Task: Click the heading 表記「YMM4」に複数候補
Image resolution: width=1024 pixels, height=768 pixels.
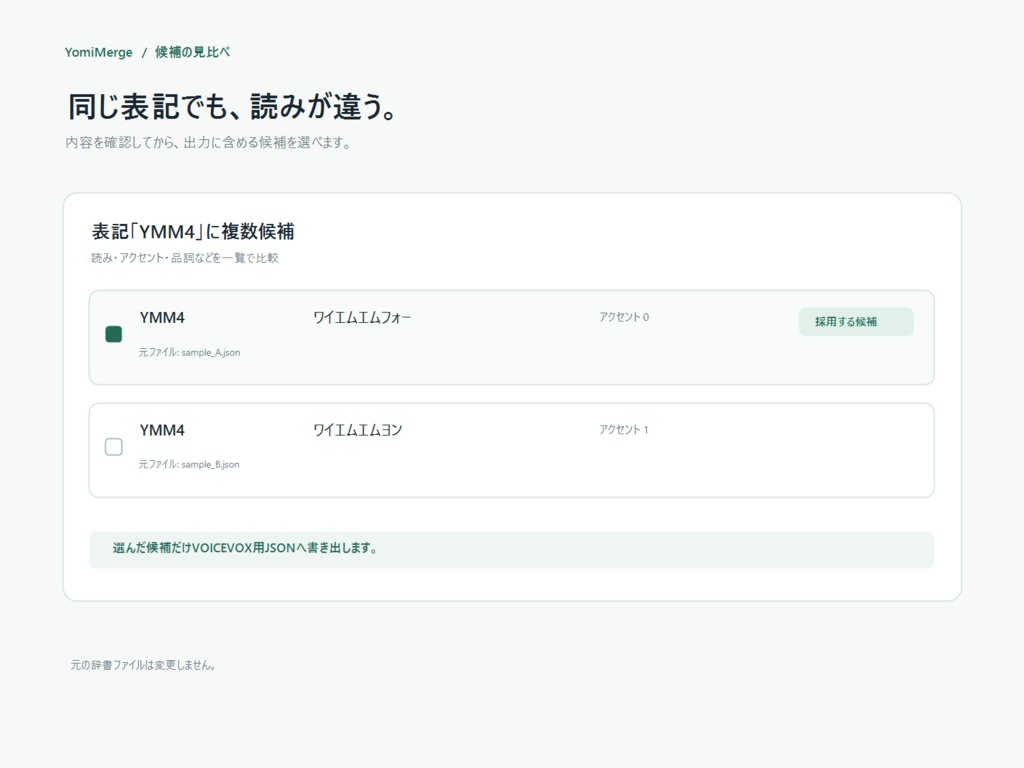Action: 193,231
